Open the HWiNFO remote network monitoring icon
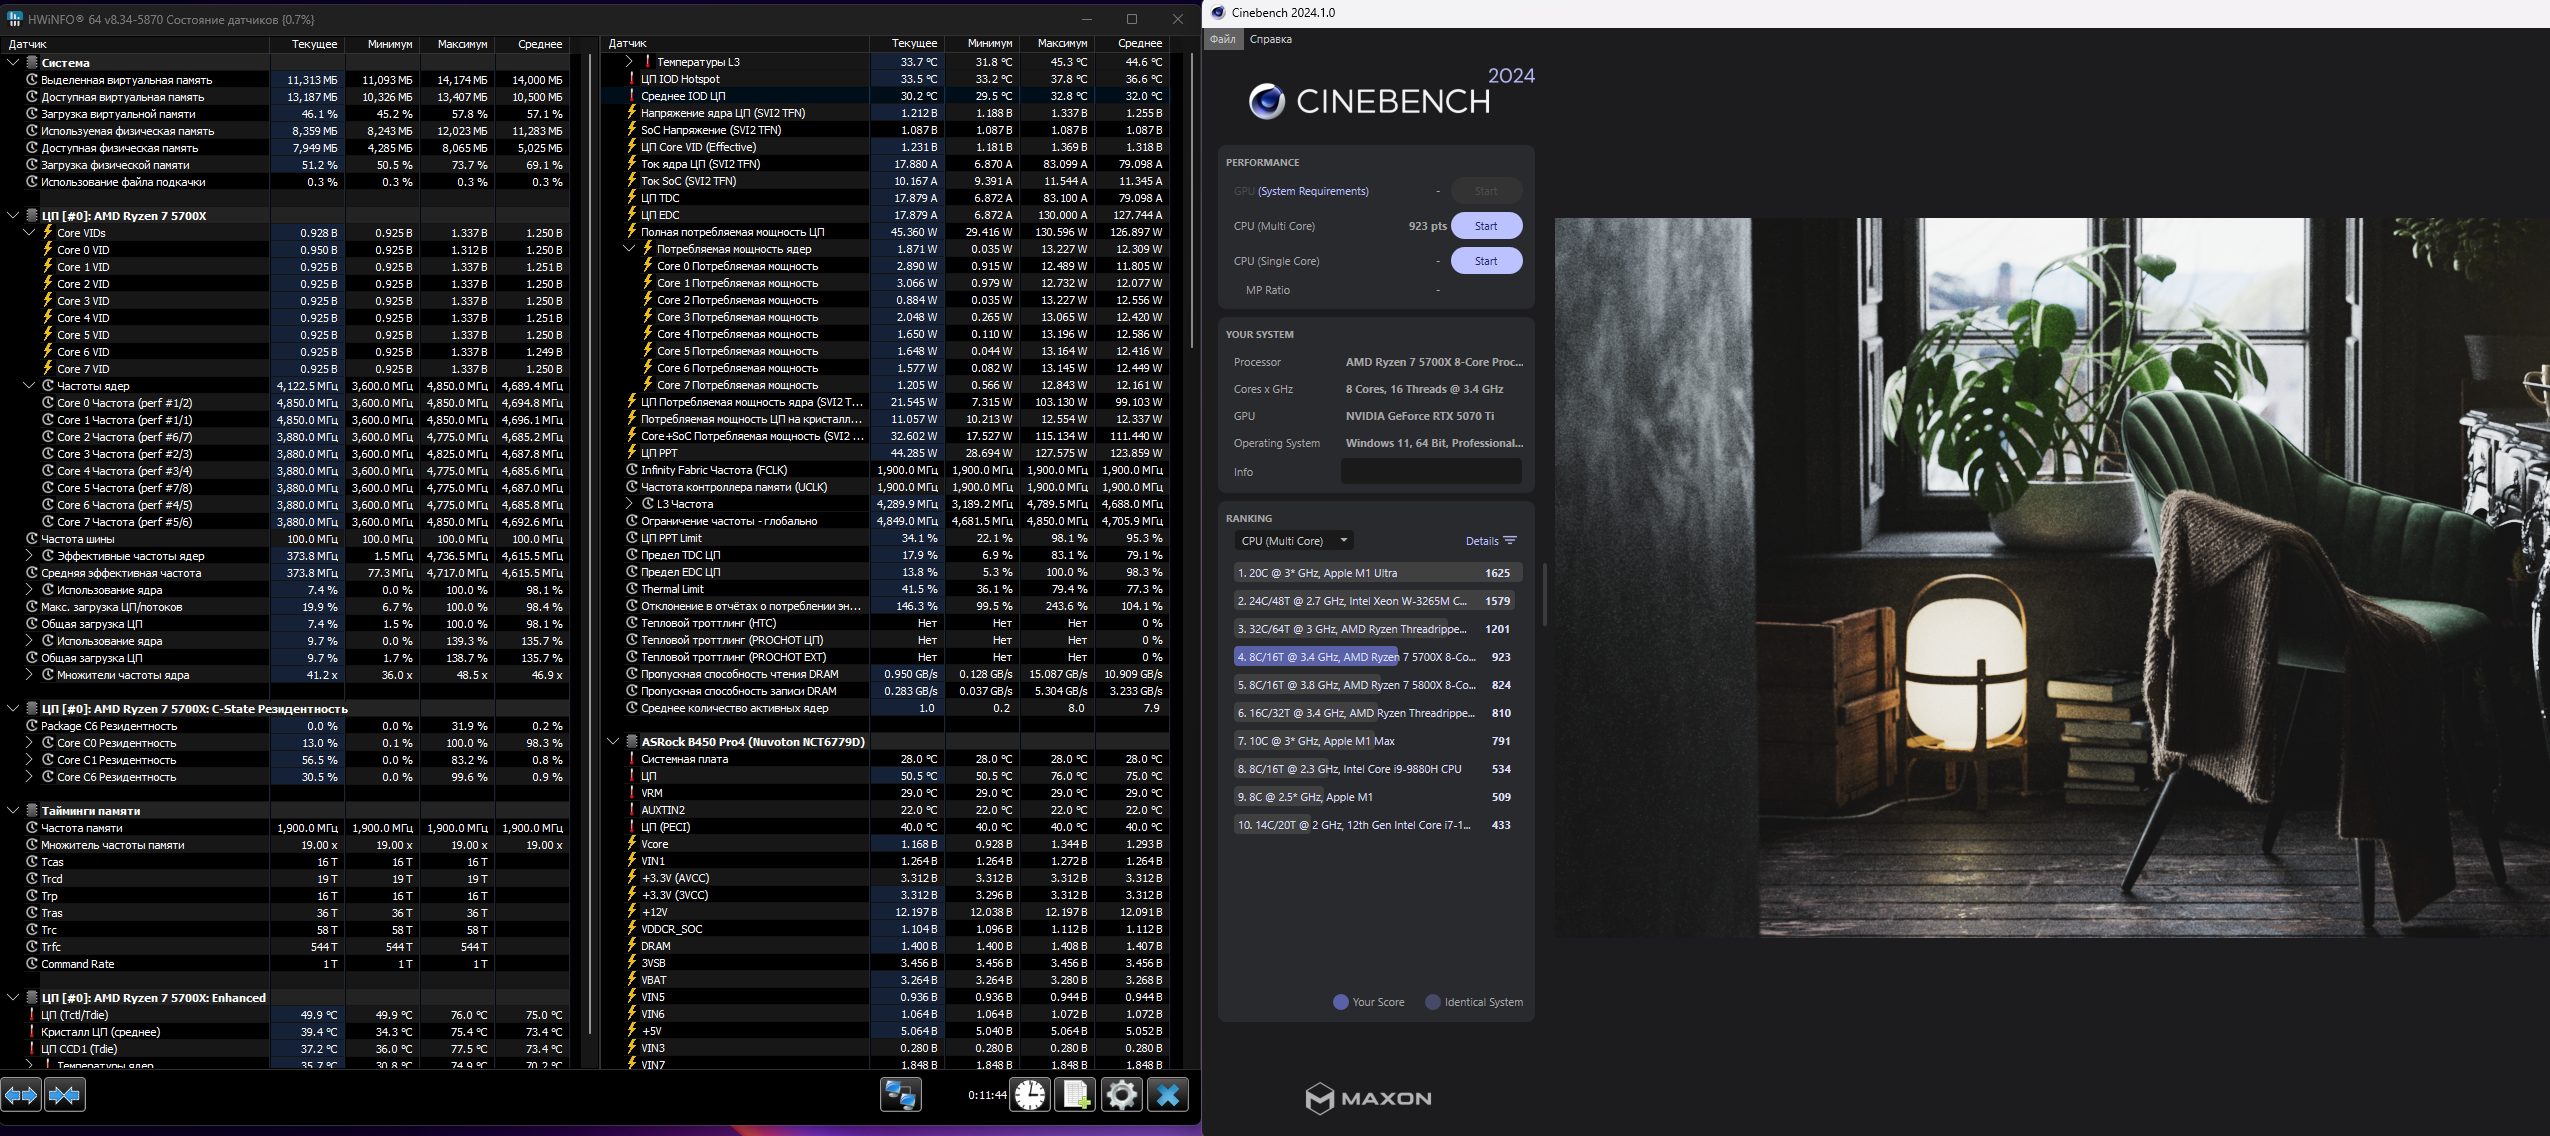Image resolution: width=2550 pixels, height=1136 pixels. coord(900,1095)
